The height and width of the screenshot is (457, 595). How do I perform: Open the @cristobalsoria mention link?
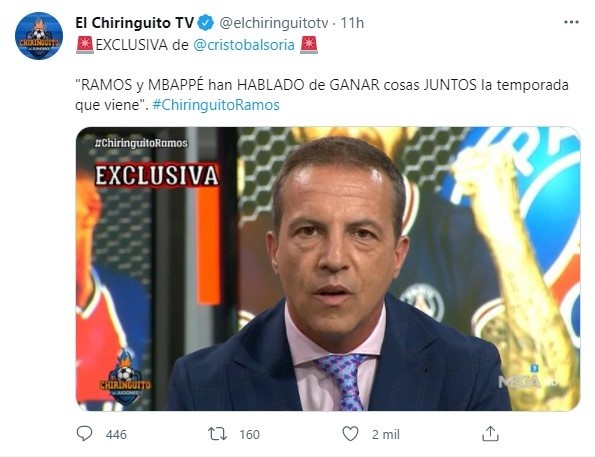tap(244, 45)
